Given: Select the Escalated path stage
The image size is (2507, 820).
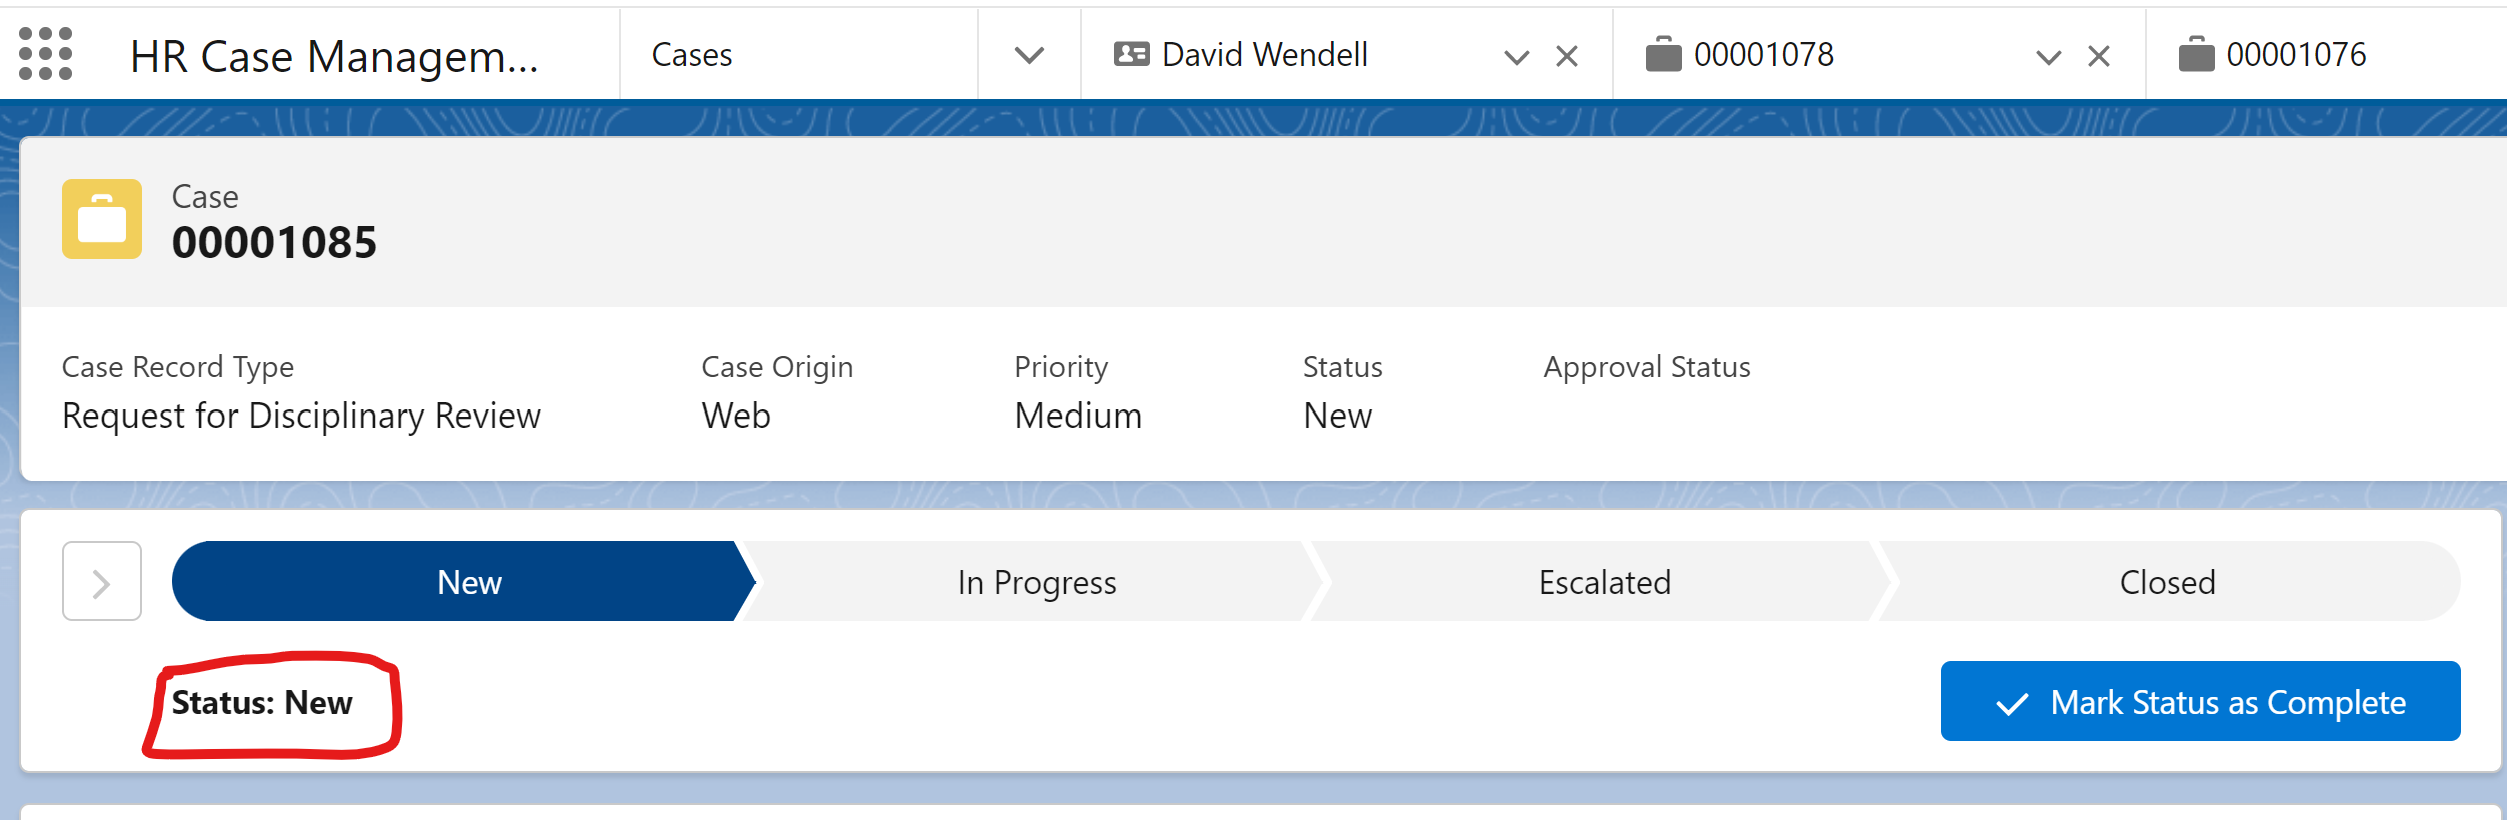Looking at the screenshot, I should tap(1604, 582).
